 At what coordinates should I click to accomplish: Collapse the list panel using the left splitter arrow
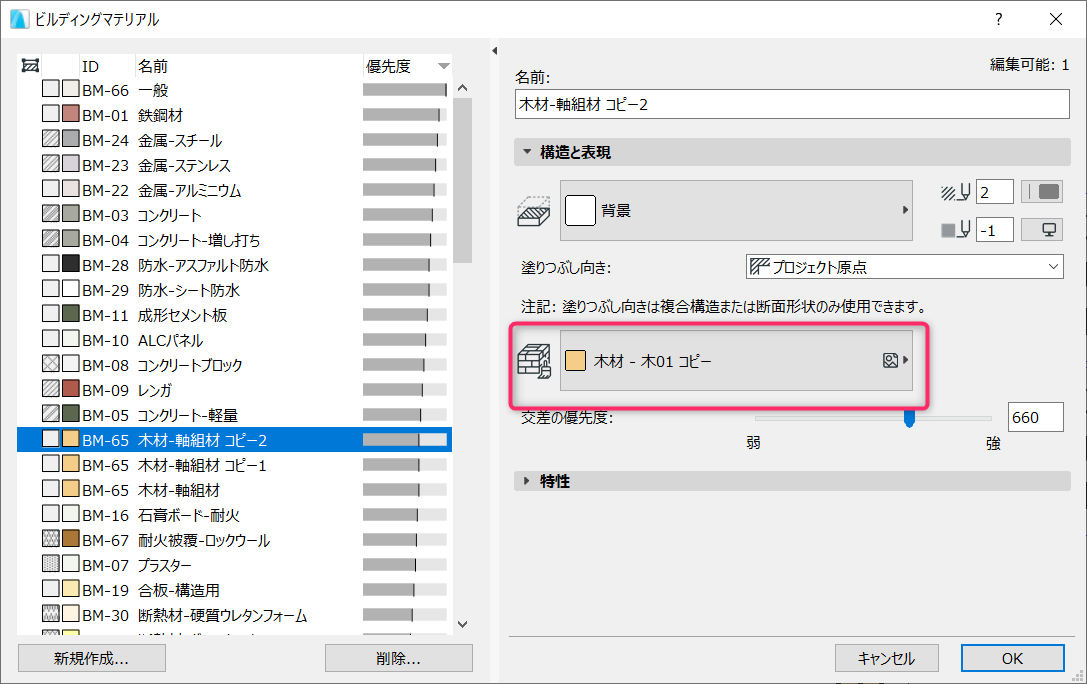point(494,51)
